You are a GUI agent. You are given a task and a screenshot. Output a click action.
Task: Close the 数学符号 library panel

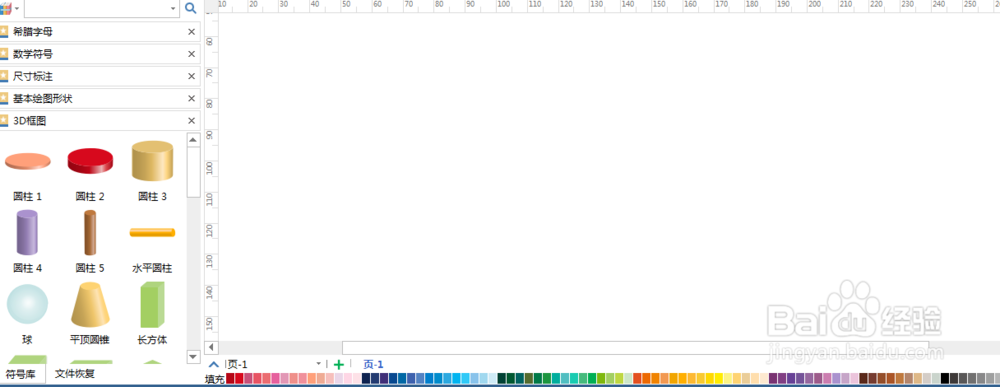click(x=191, y=54)
